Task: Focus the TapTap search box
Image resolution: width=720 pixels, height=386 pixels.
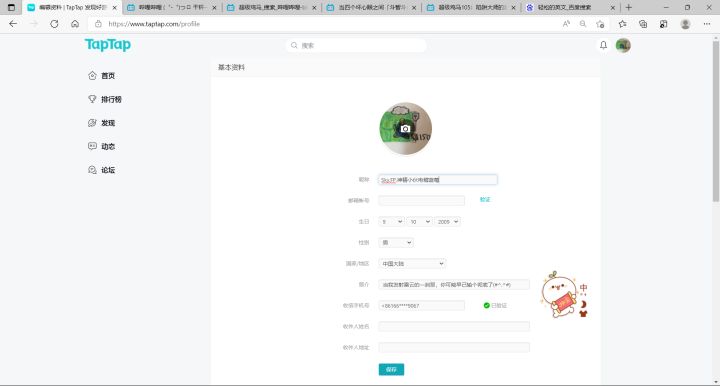Action: (356, 45)
